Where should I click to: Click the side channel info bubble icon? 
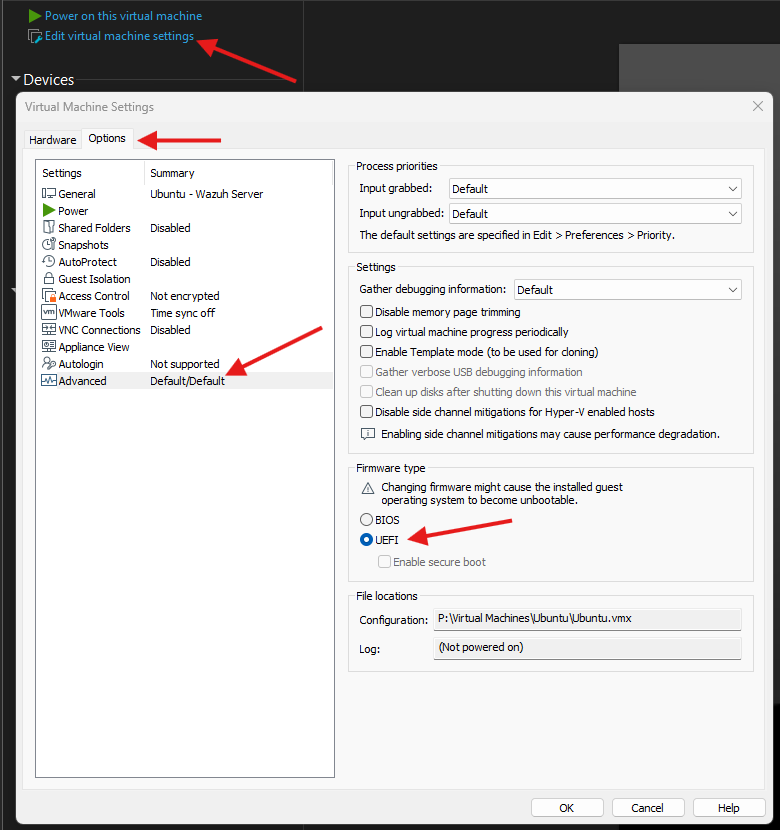tap(368, 435)
